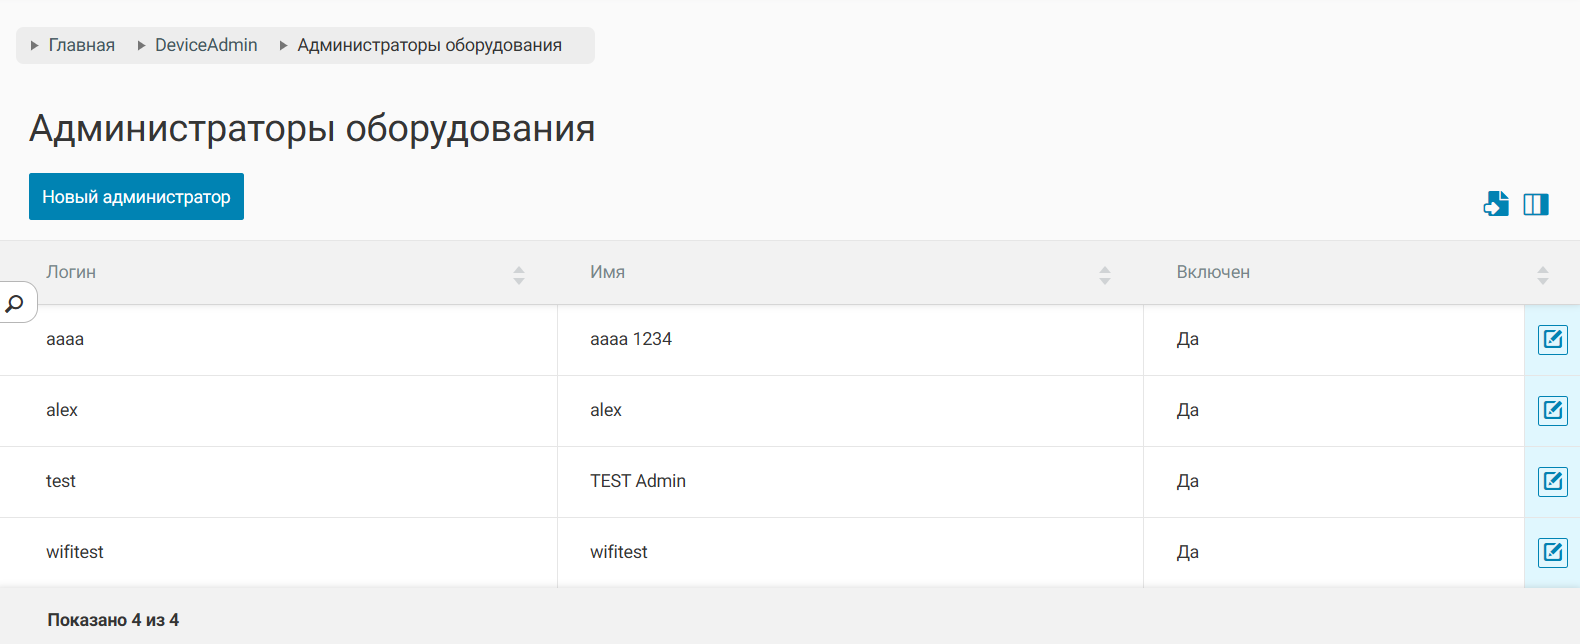Sort table by Логин column arrows
Screen dimensions: 1580x644
point(519,275)
